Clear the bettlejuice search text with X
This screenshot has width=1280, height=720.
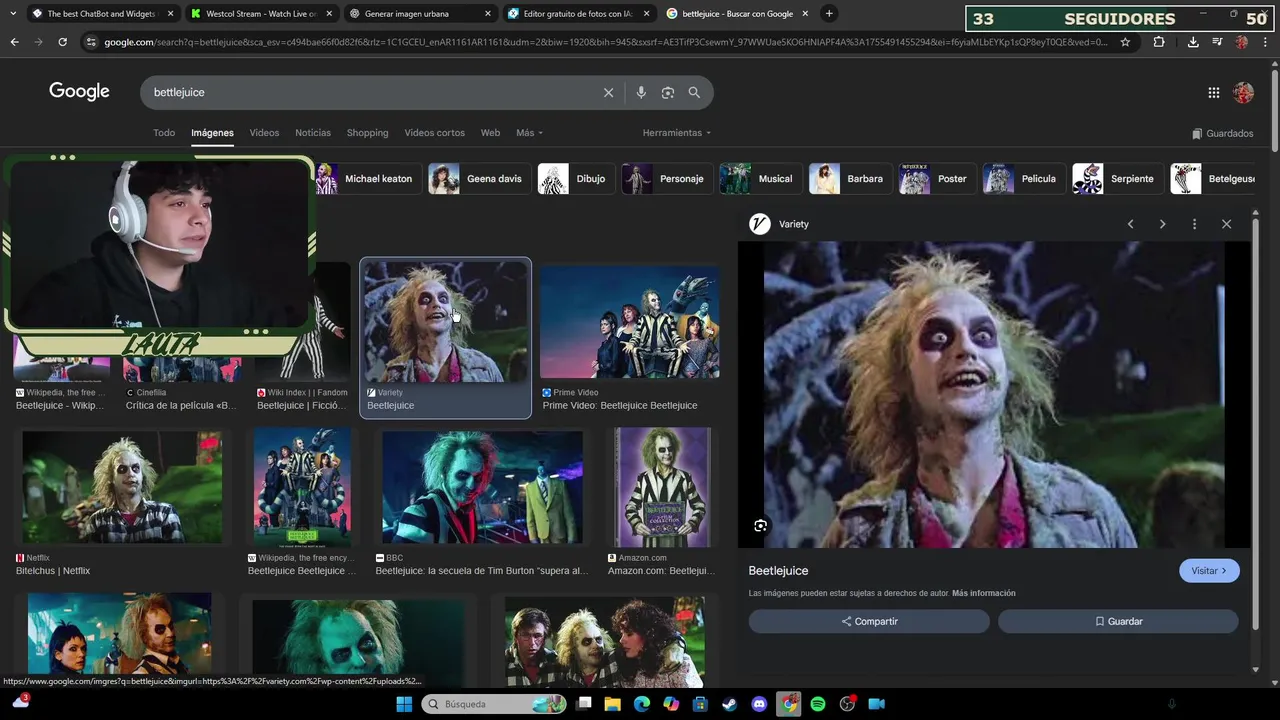[x=608, y=92]
